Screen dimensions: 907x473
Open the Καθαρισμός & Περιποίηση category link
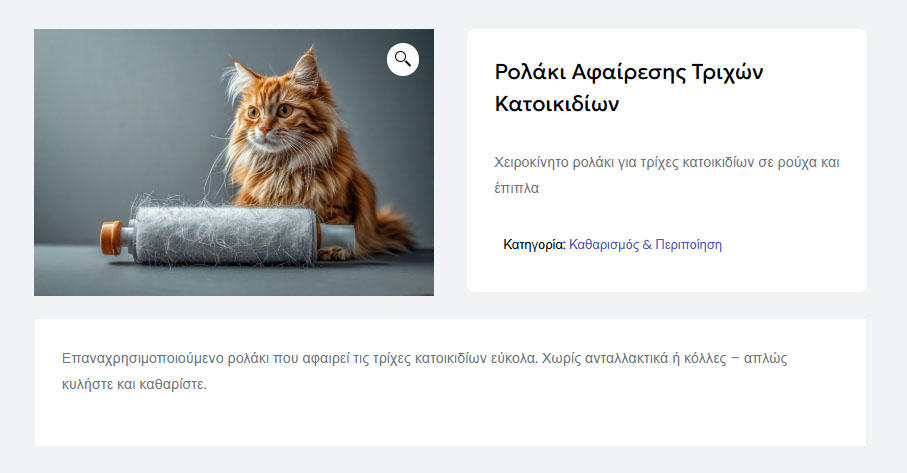point(645,244)
